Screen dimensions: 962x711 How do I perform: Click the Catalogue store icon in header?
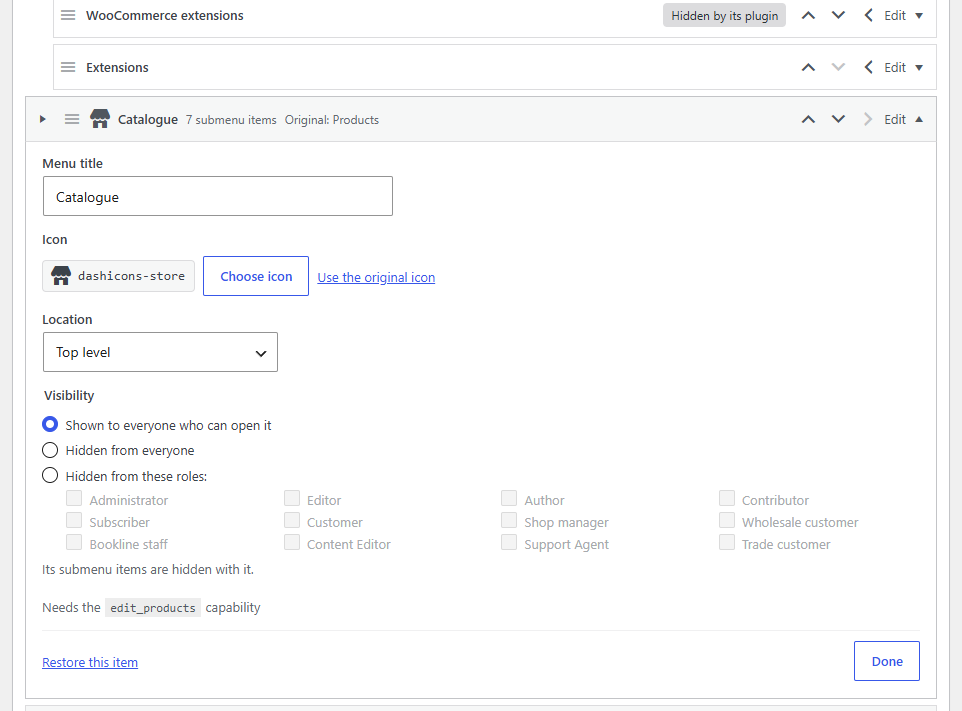click(100, 118)
